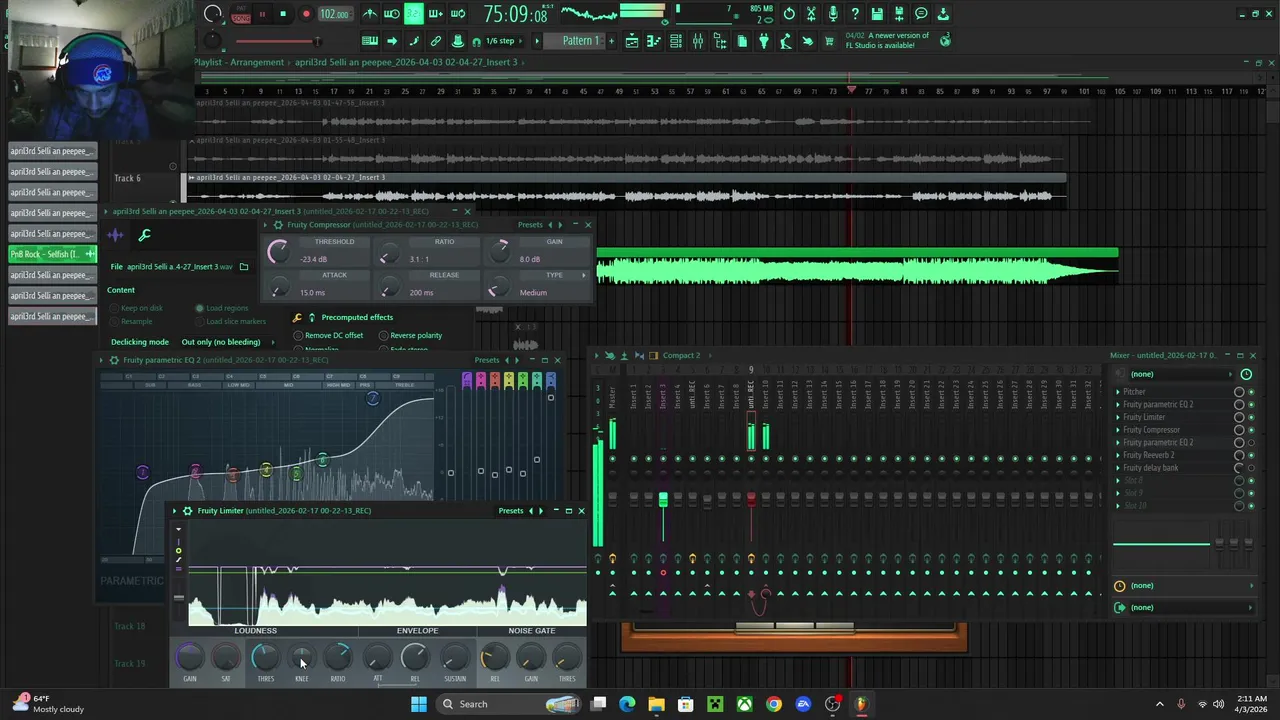
Task: Pause playback with the pause button
Action: click(262, 14)
